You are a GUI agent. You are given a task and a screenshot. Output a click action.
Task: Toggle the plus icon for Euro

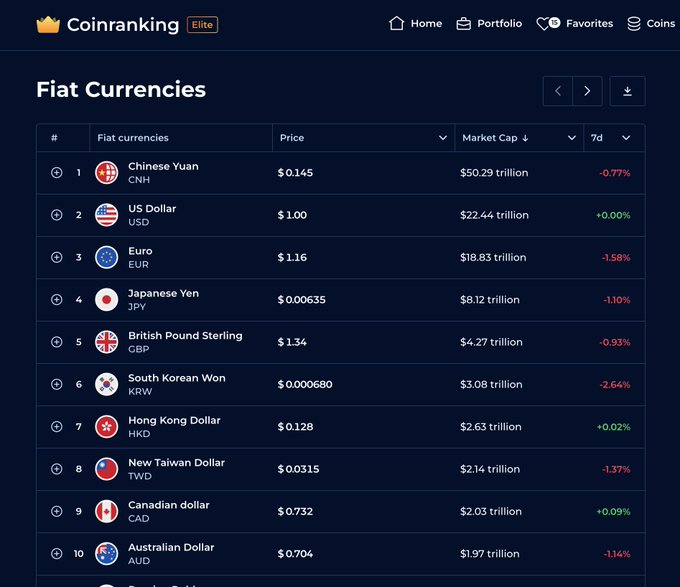tap(57, 258)
